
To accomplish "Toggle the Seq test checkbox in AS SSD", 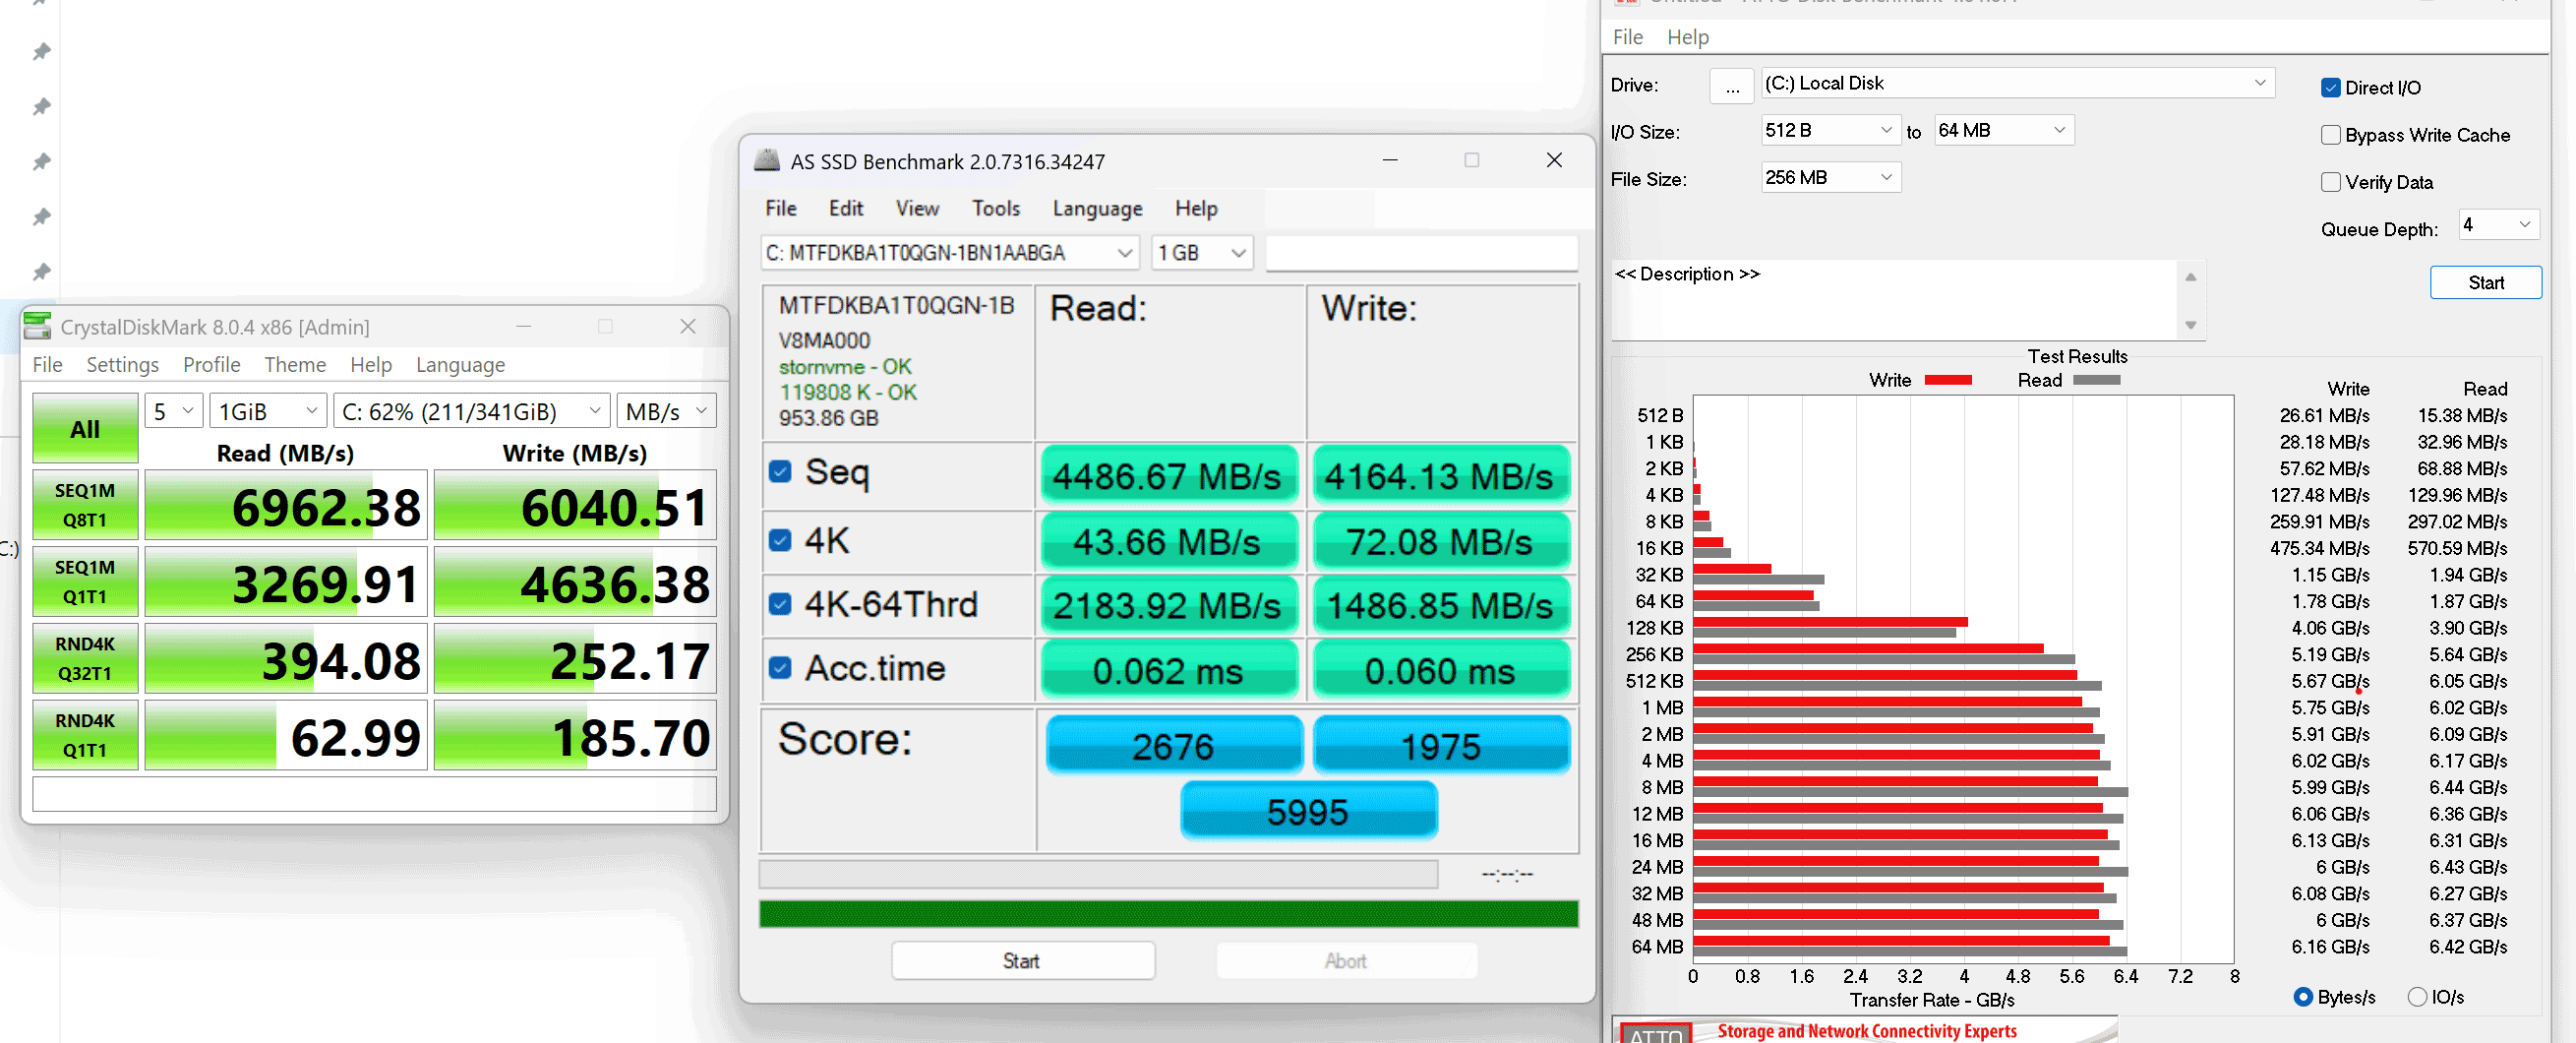I will point(780,471).
